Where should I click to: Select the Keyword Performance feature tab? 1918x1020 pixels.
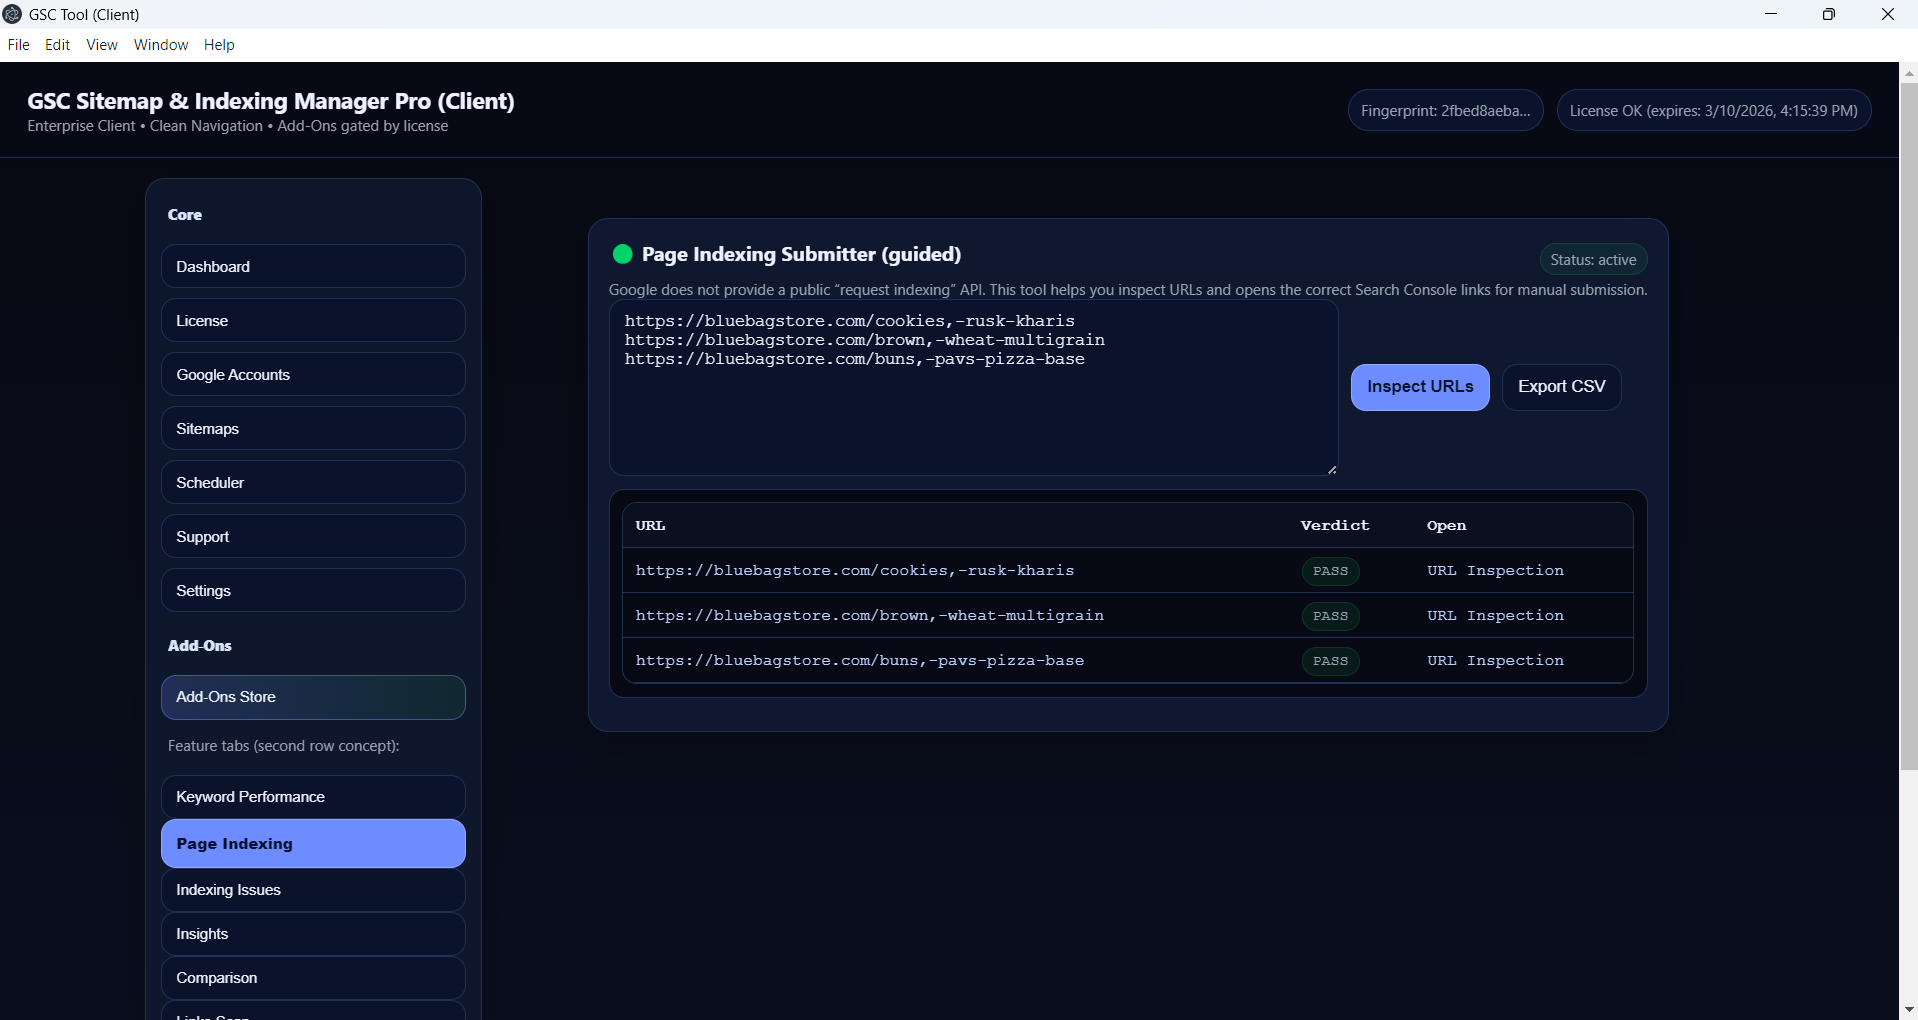coord(313,797)
